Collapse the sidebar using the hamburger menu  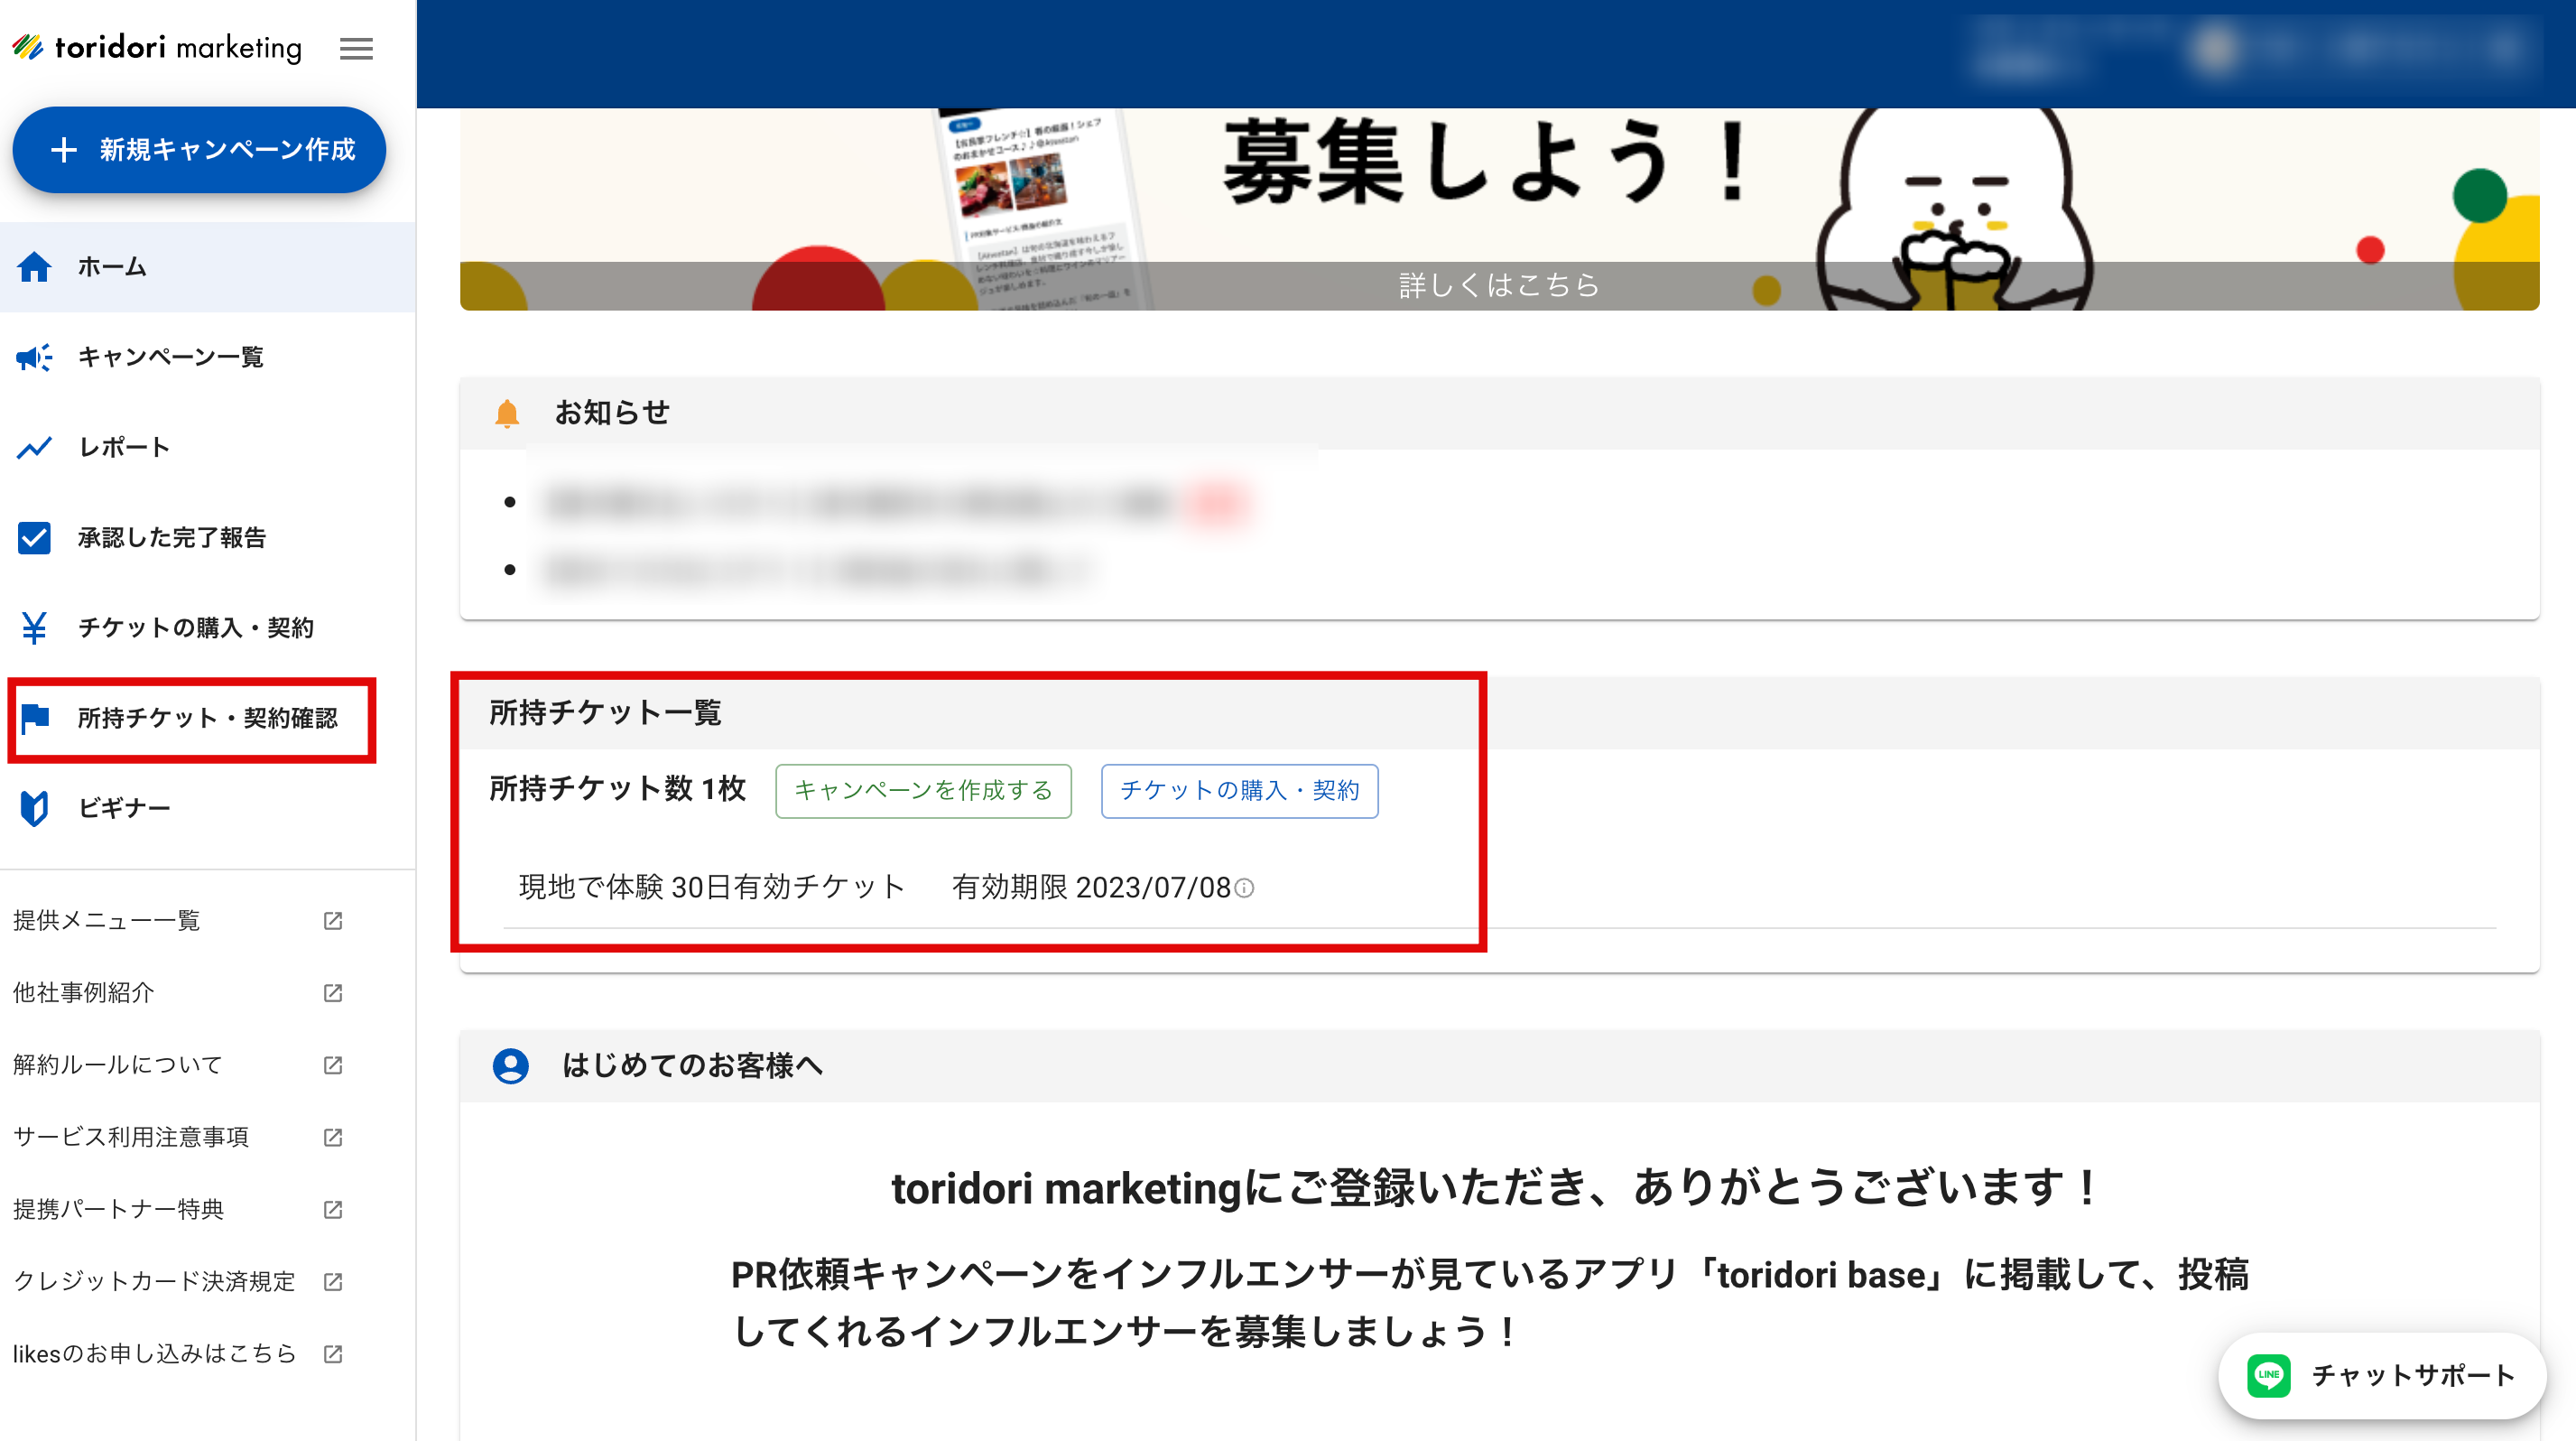pos(356,48)
